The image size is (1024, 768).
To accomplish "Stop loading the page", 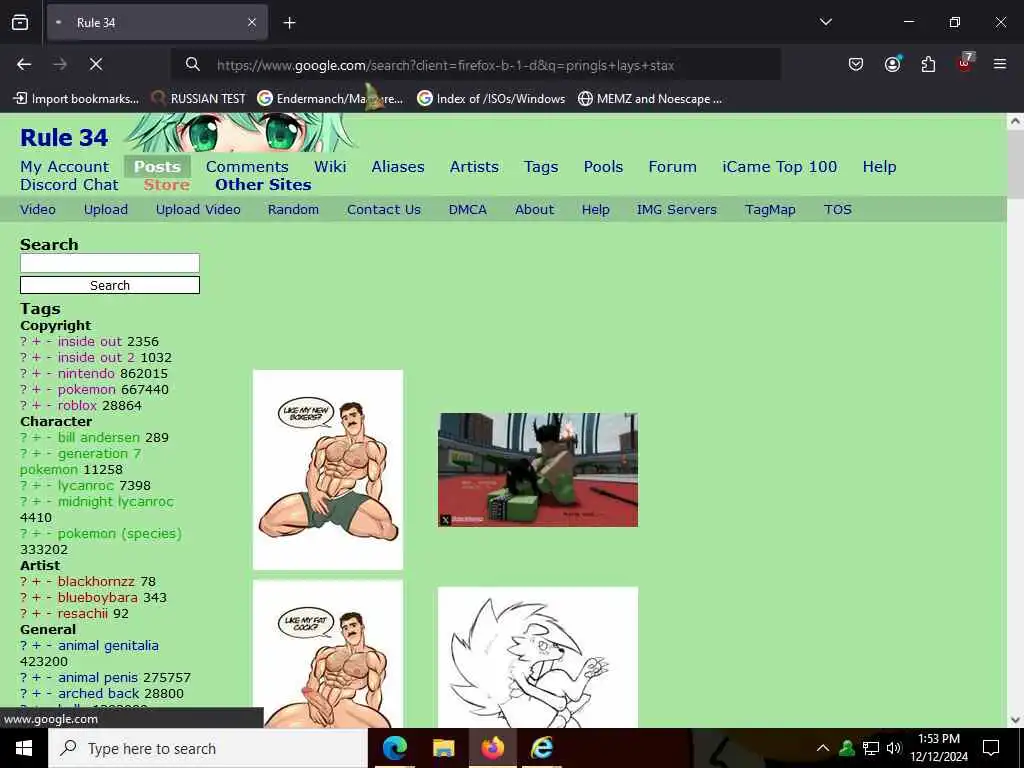I will 95,64.
